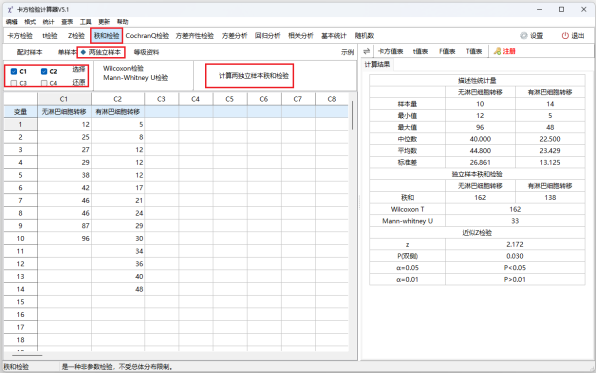Switch to the 相关分析 tab
Image resolution: width=596 pixels, height=373 pixels.
tap(301, 36)
